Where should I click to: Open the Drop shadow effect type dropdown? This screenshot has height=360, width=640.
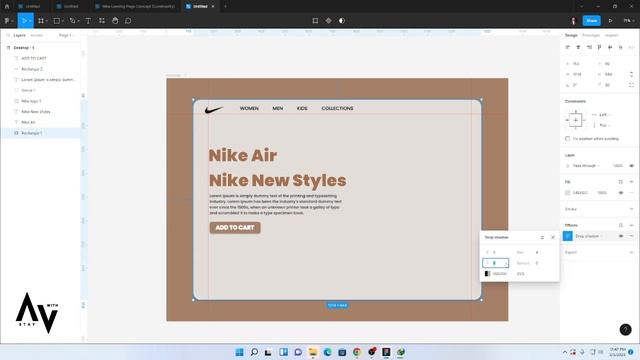point(589,236)
